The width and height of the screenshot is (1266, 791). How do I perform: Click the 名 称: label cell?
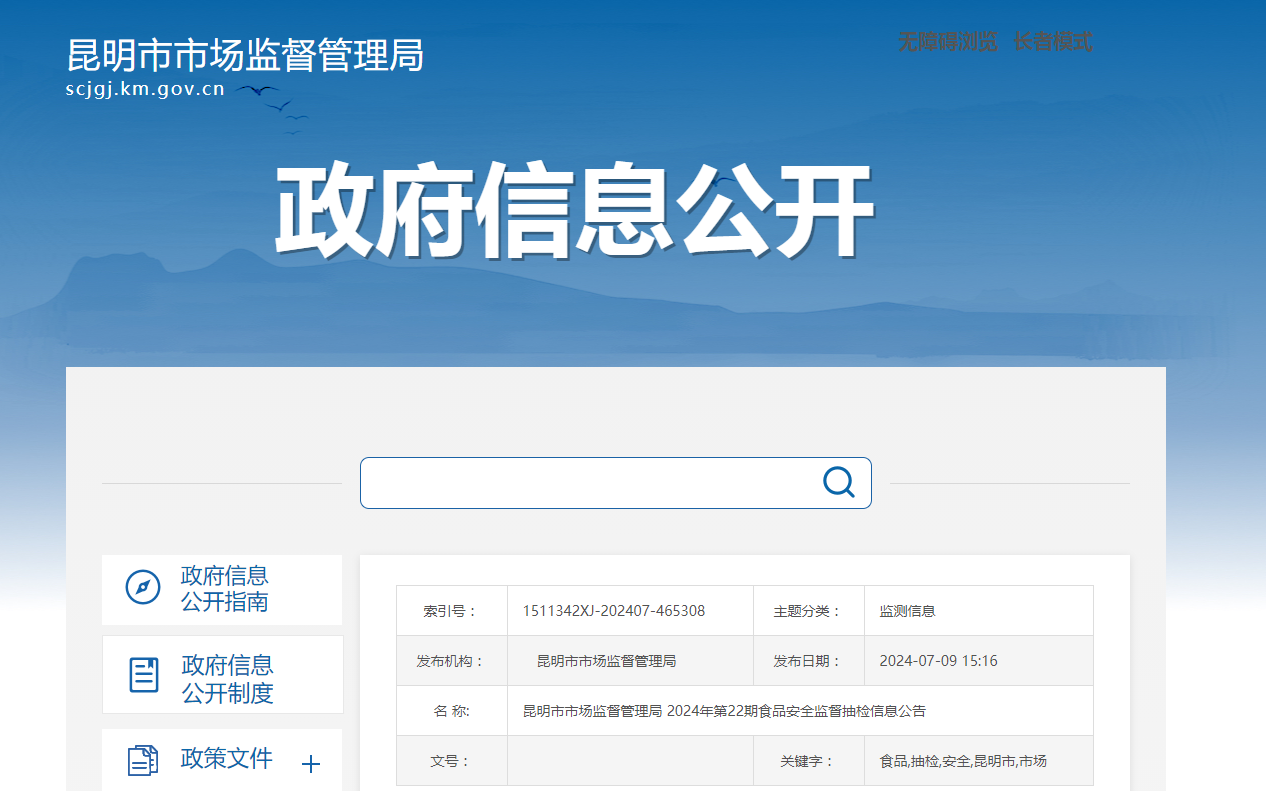tap(452, 711)
